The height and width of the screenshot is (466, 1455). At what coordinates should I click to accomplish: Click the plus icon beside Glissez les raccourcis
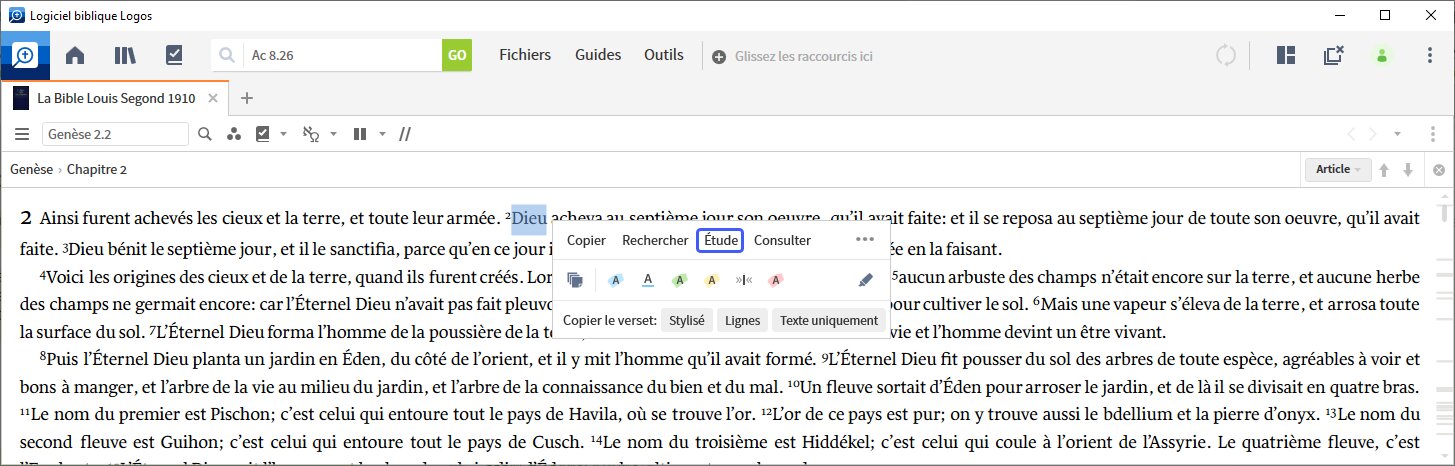click(719, 56)
